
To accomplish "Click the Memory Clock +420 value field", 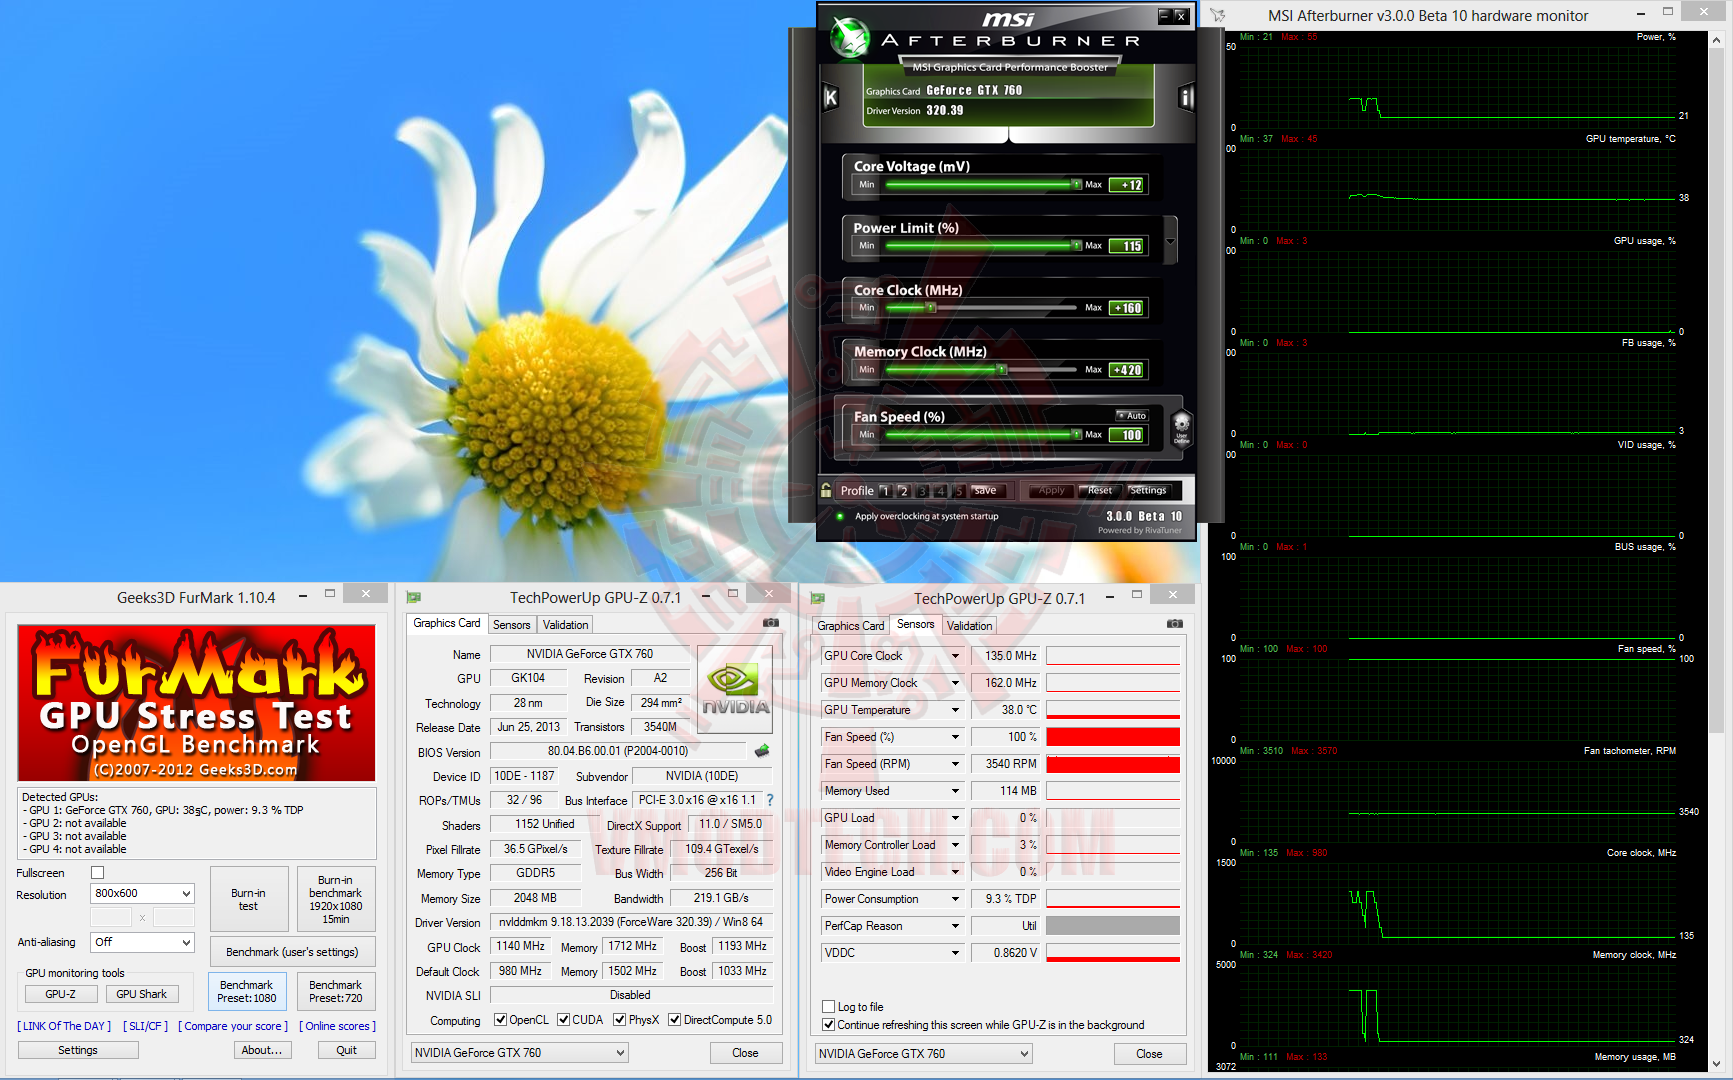I will 1128,370.
